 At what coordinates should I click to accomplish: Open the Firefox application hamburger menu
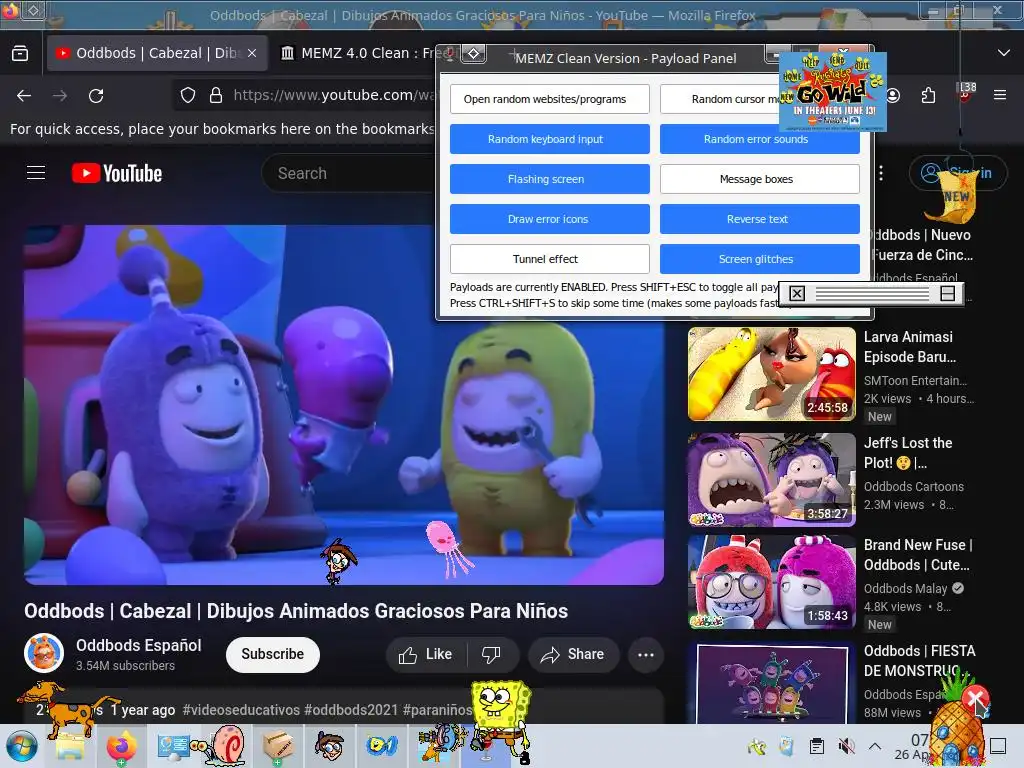[999, 95]
